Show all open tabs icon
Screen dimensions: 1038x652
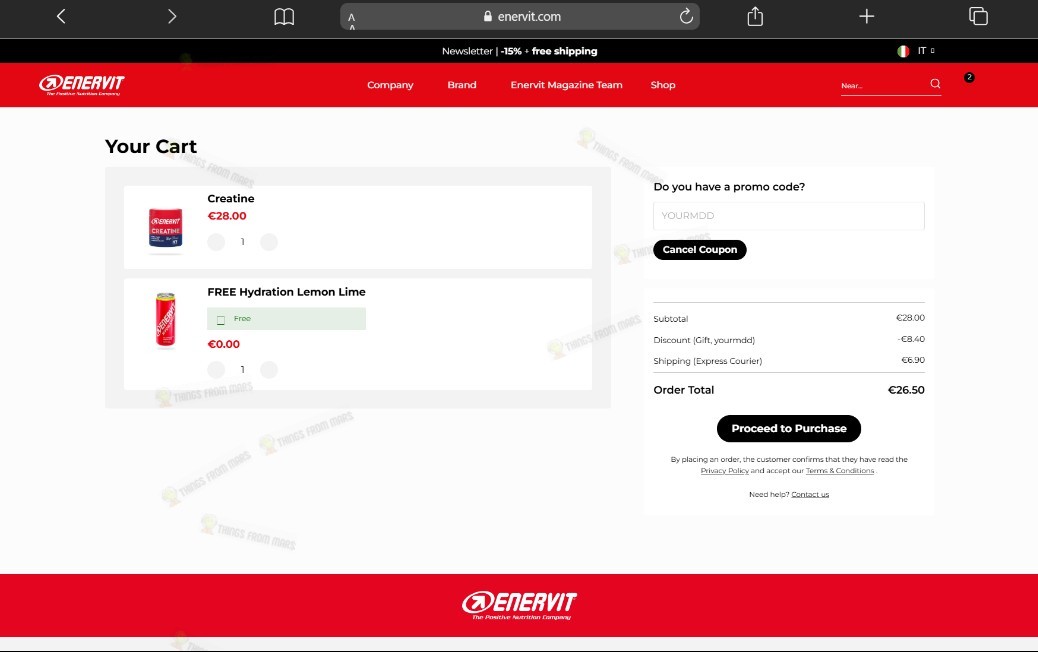pyautogui.click(x=978, y=16)
